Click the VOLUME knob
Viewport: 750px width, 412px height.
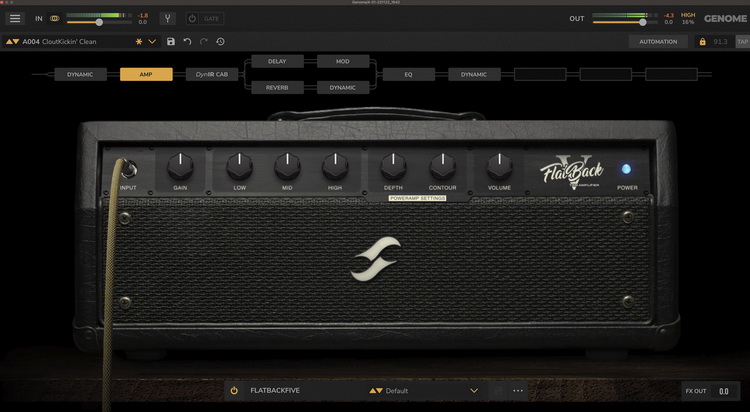point(499,166)
